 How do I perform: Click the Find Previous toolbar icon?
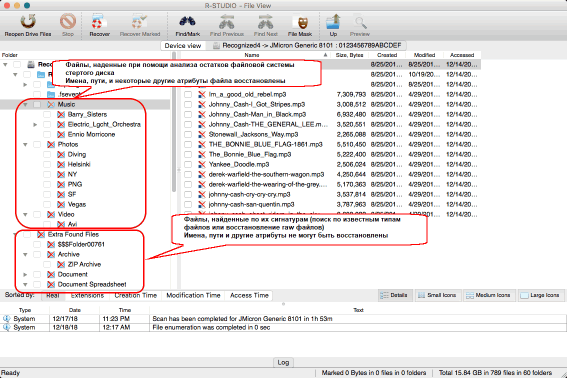[x=227, y=22]
